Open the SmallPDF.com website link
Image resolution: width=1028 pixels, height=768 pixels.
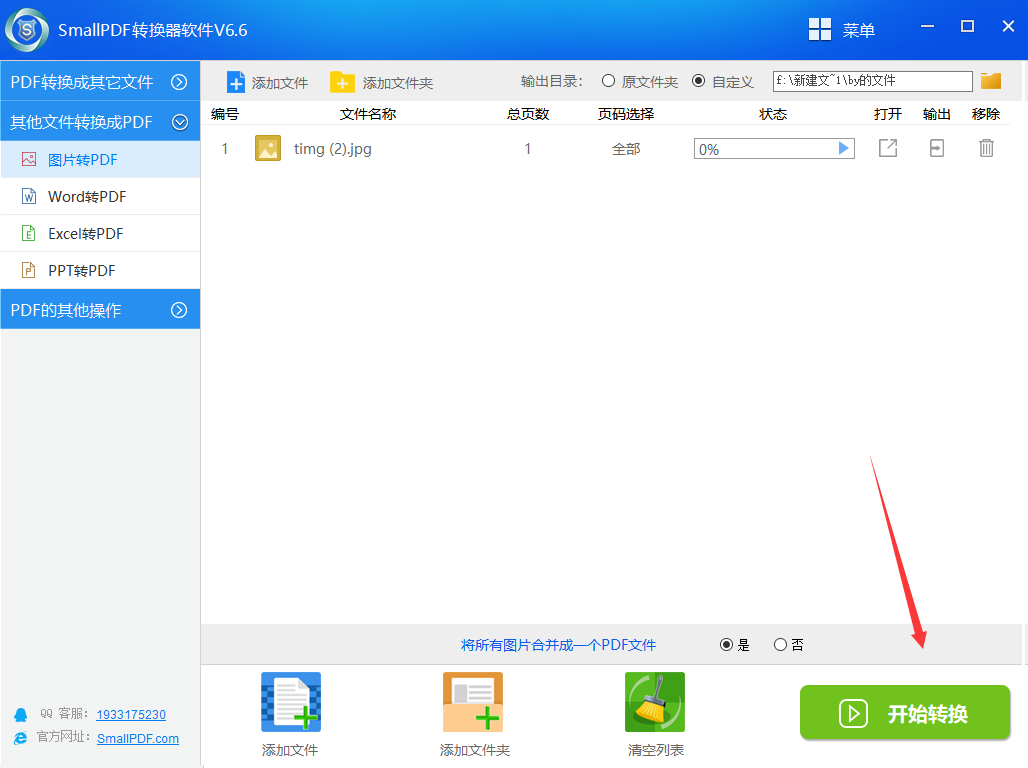tap(138, 738)
